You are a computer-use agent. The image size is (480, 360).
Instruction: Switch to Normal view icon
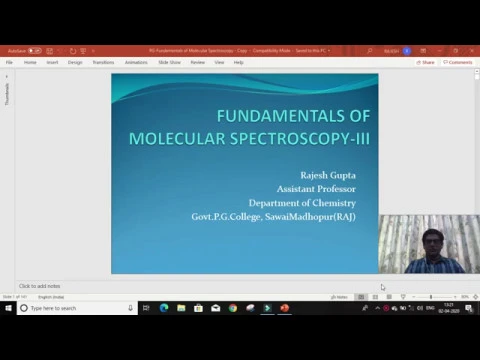pyautogui.click(x=361, y=297)
